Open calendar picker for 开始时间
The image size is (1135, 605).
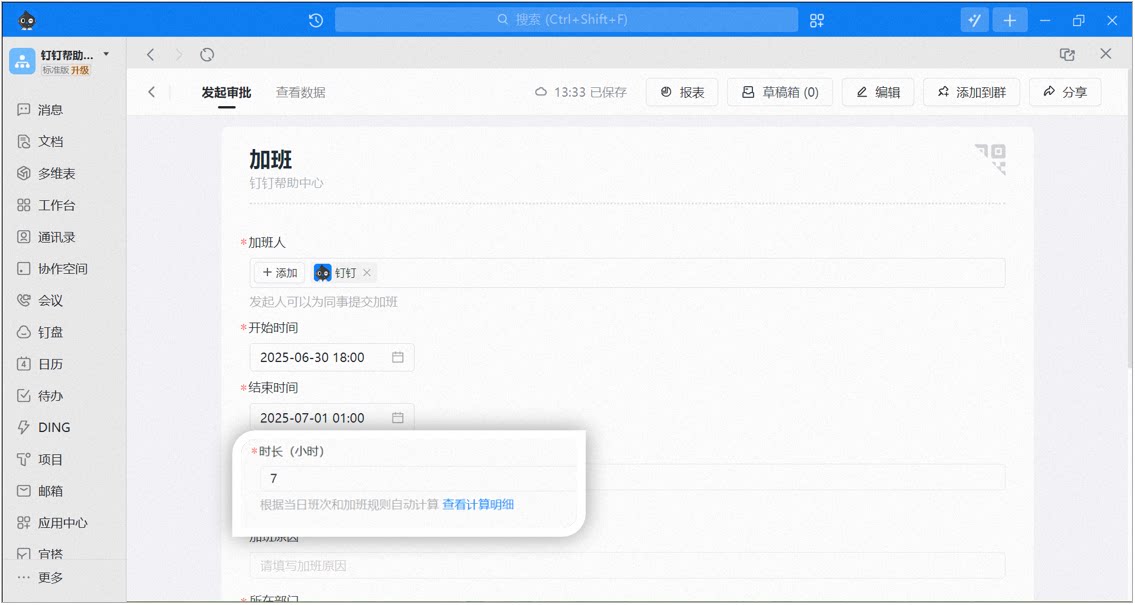(x=397, y=358)
